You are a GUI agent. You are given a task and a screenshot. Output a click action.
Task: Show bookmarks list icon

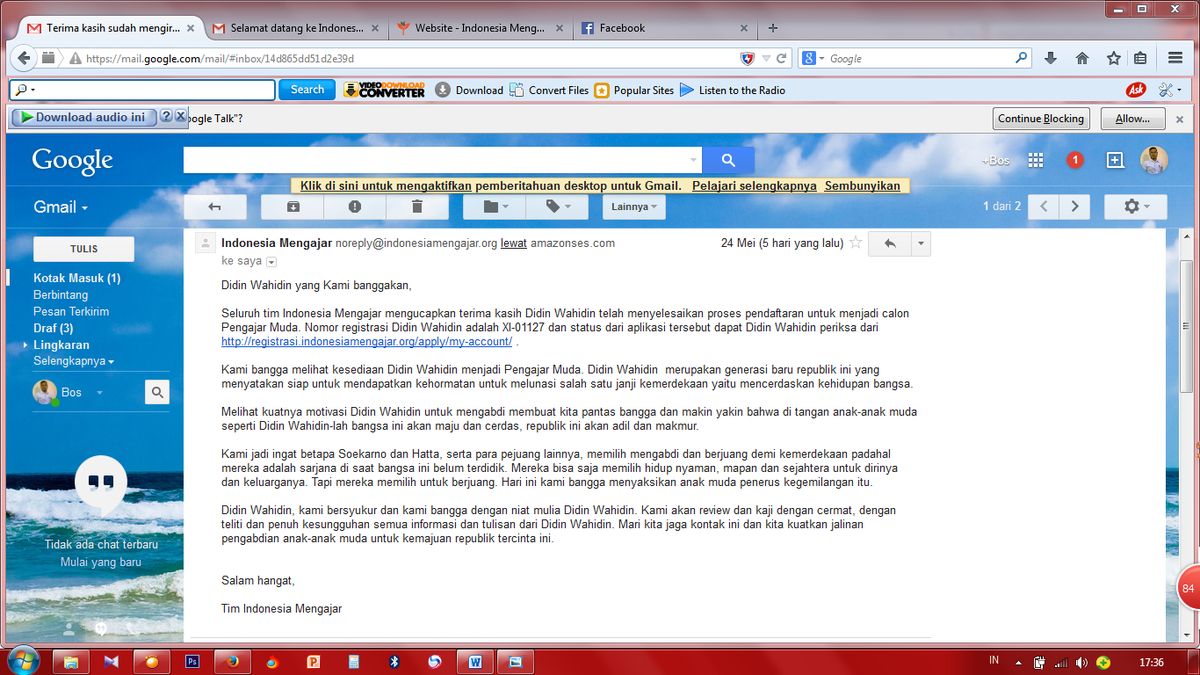coord(1140,58)
